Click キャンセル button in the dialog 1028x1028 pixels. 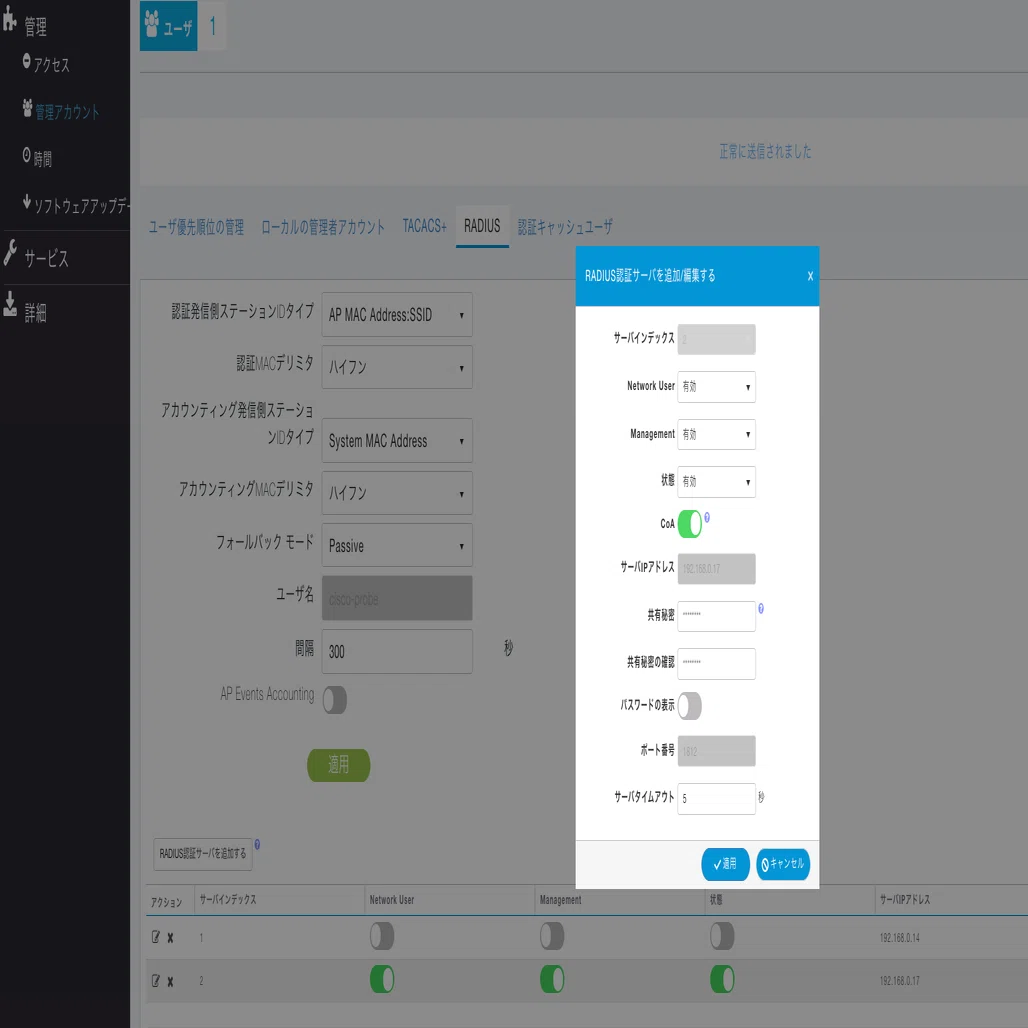point(783,864)
